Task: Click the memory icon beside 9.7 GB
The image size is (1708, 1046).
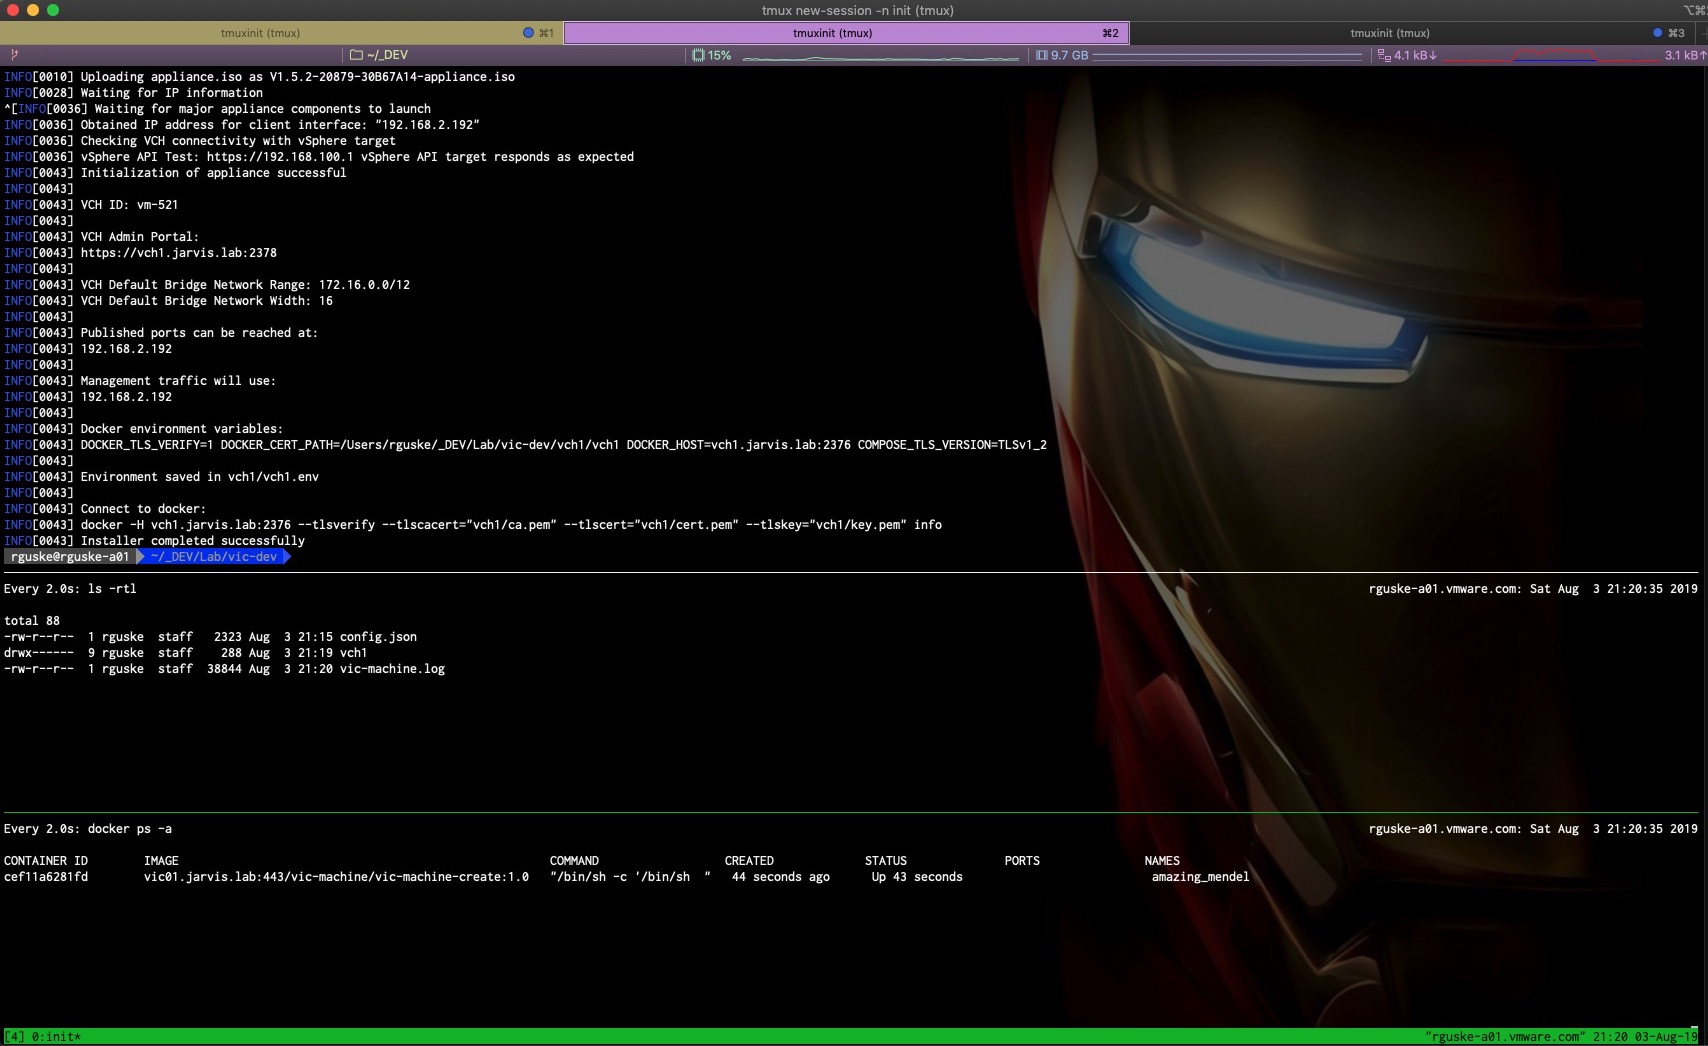Action: [1041, 55]
